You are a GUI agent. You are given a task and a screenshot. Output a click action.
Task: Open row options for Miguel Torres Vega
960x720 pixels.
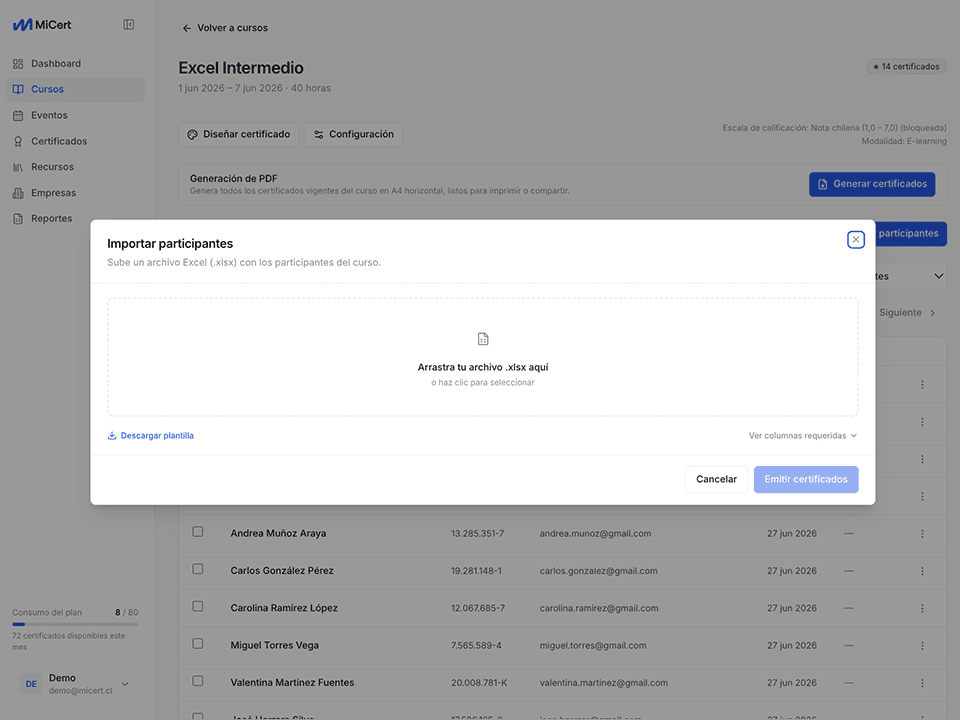point(922,646)
